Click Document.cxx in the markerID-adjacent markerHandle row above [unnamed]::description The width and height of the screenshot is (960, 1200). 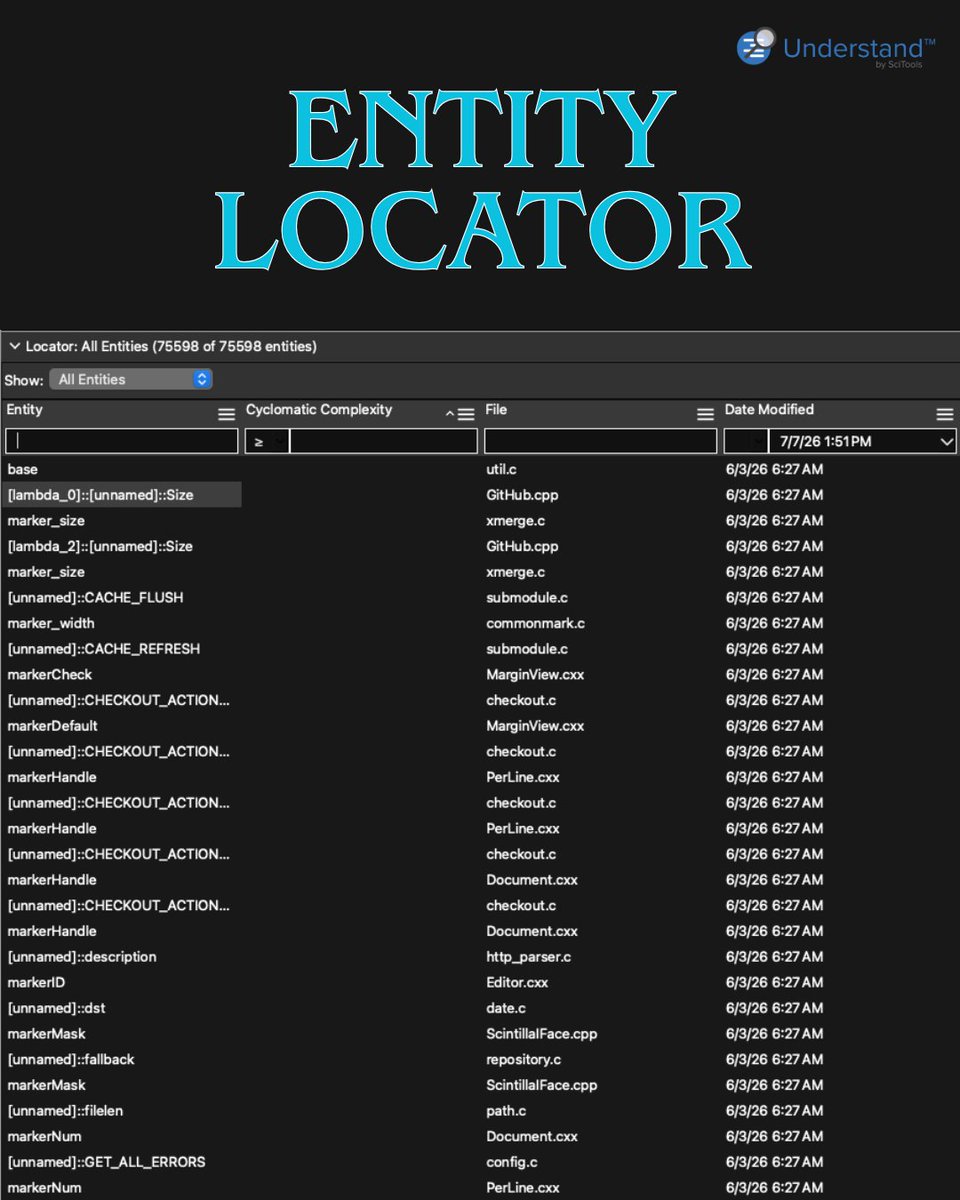click(x=532, y=931)
